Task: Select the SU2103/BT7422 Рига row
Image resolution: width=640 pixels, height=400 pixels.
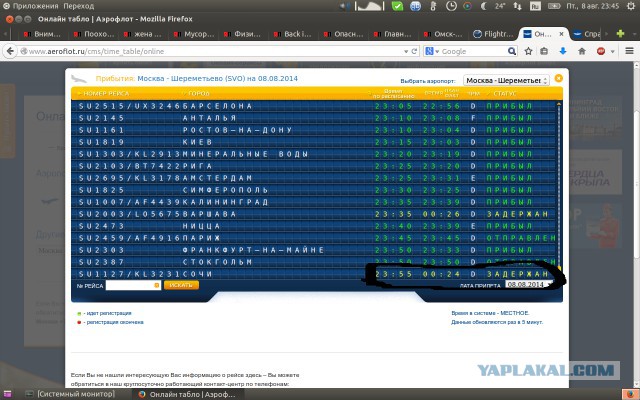Action: (313, 166)
